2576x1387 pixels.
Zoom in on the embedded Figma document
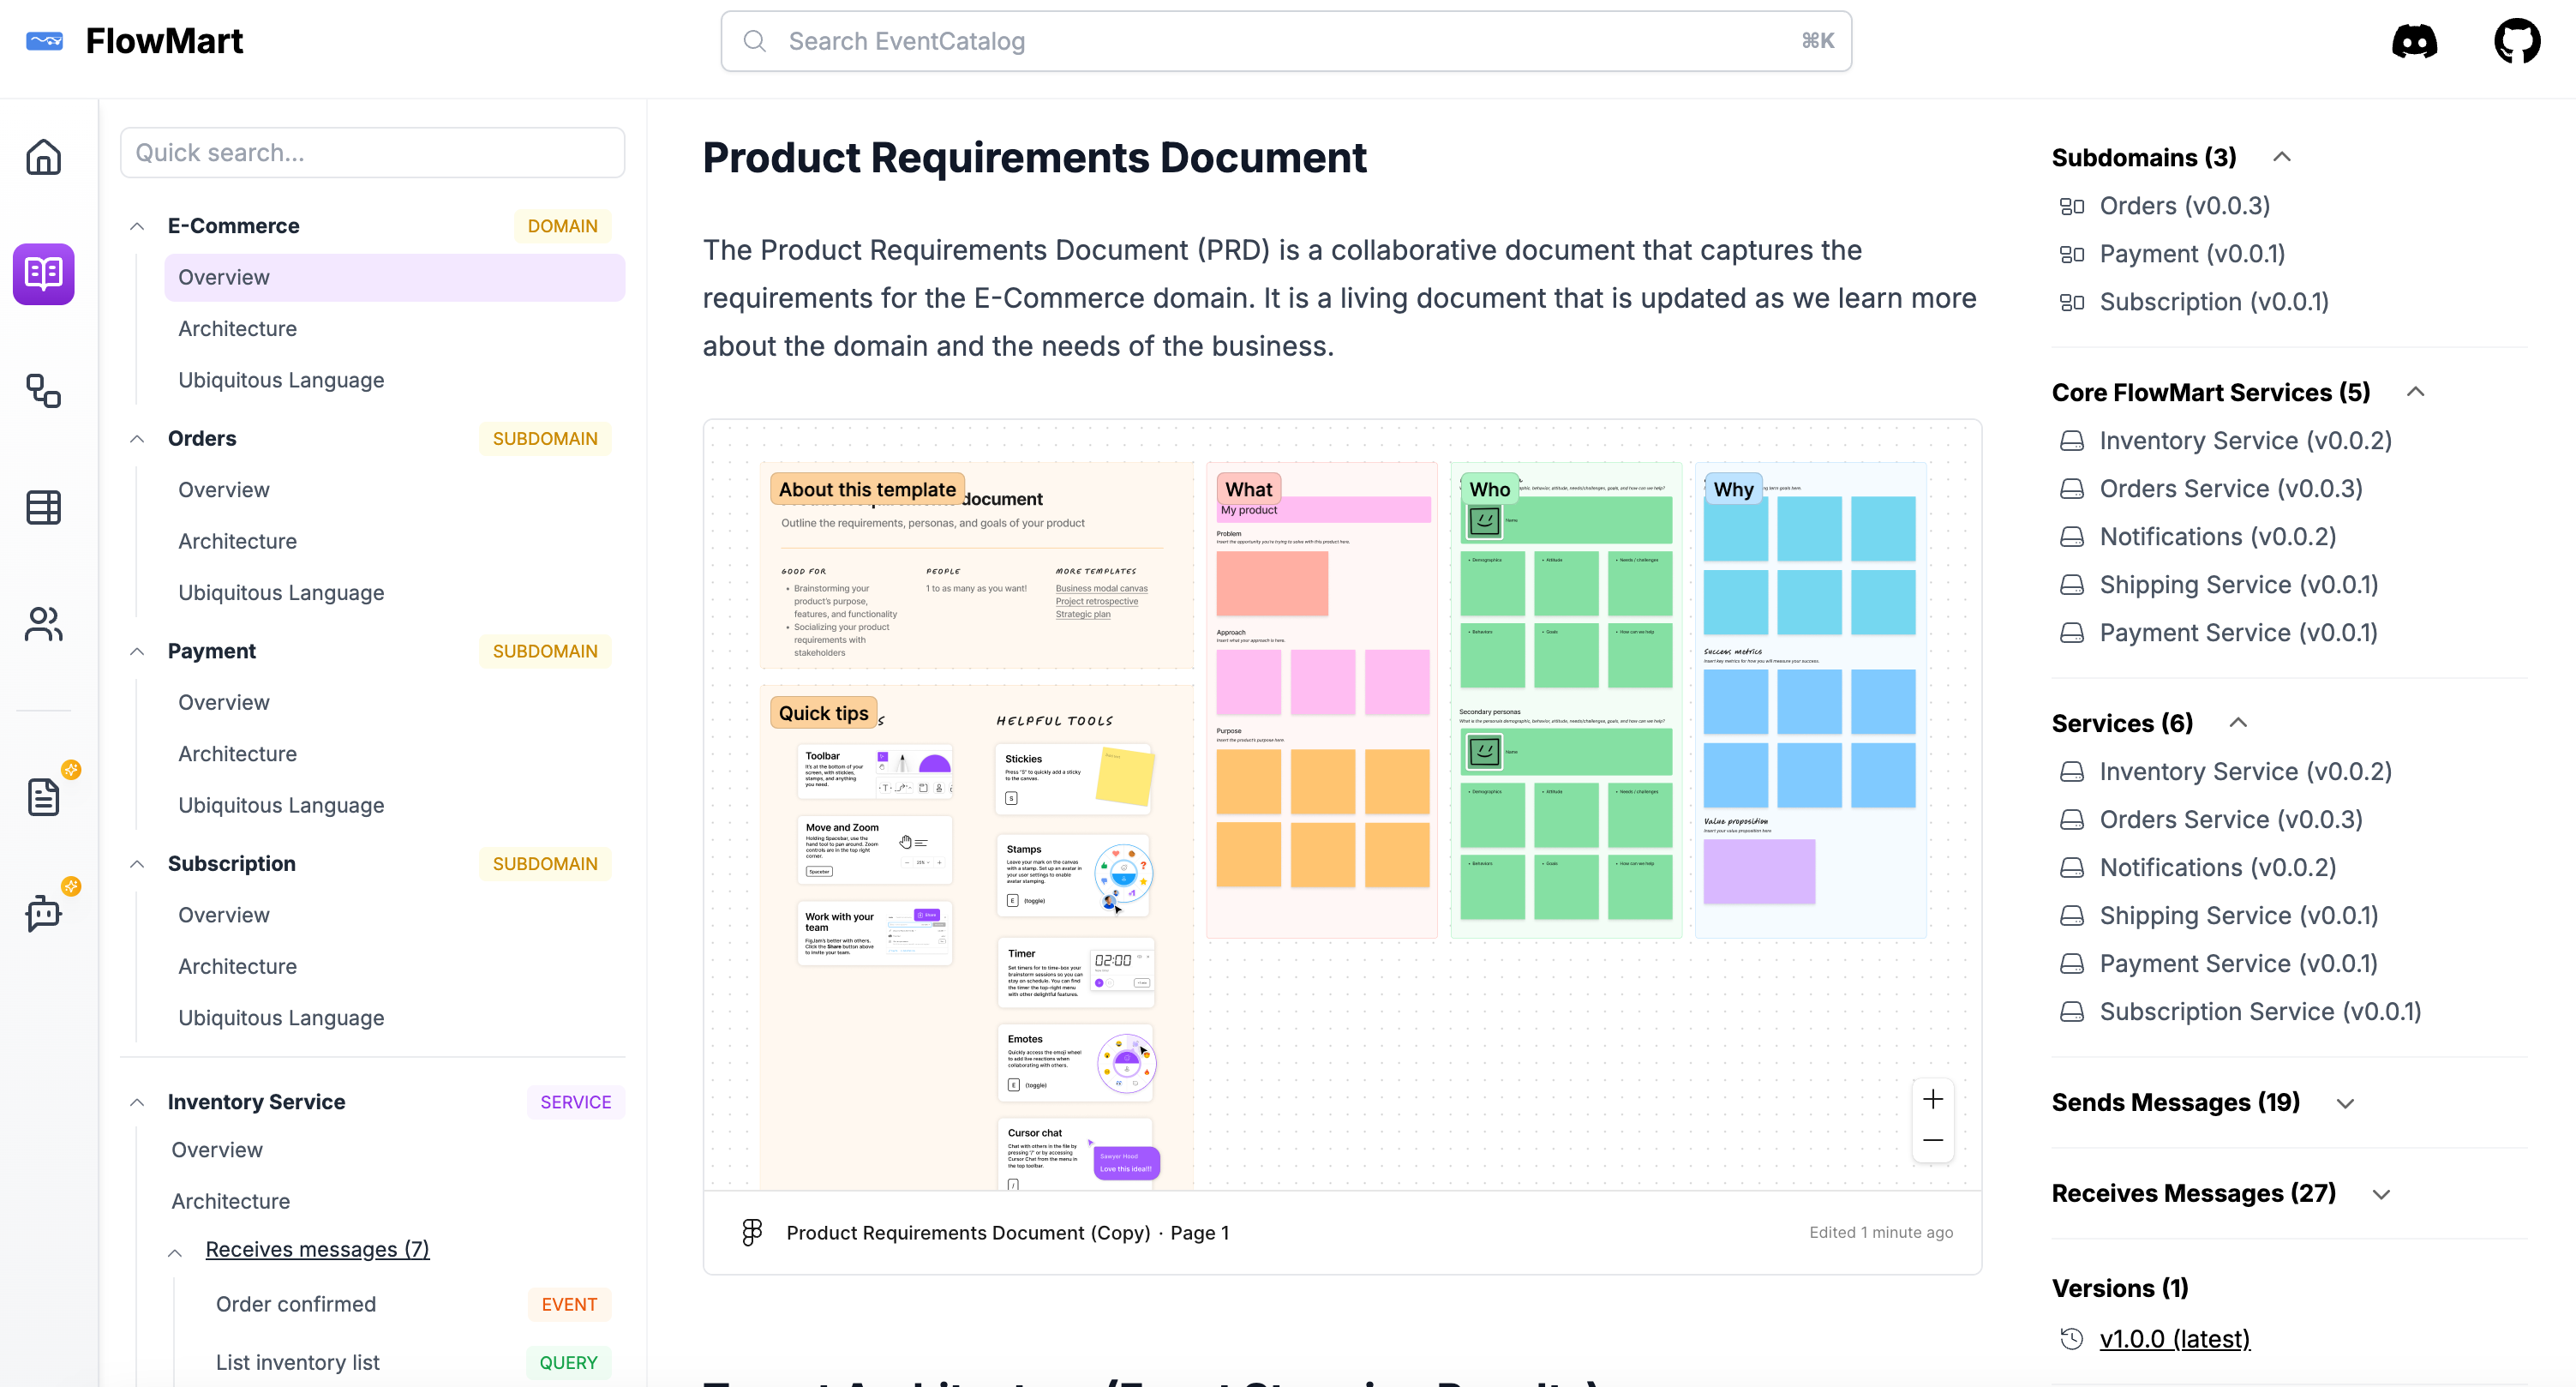(1931, 1099)
